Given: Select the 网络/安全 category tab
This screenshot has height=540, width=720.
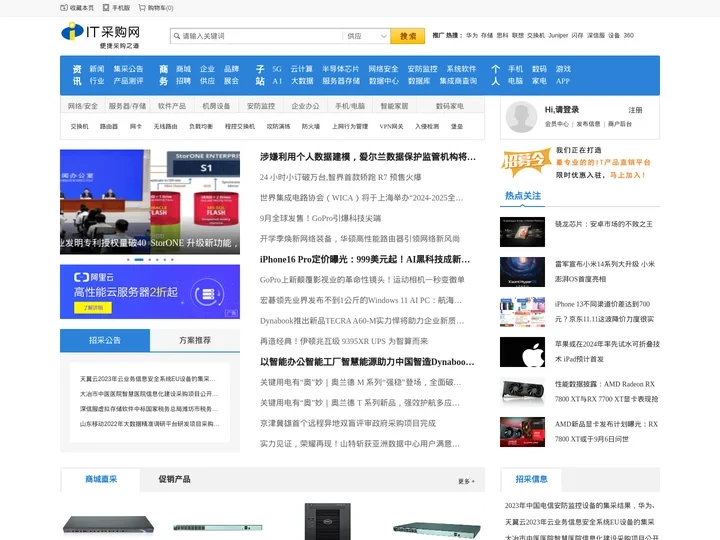Looking at the screenshot, I should (83, 106).
